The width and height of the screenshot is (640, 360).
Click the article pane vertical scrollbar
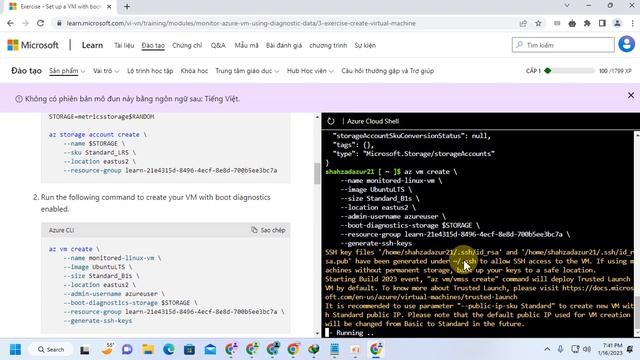pos(317,173)
